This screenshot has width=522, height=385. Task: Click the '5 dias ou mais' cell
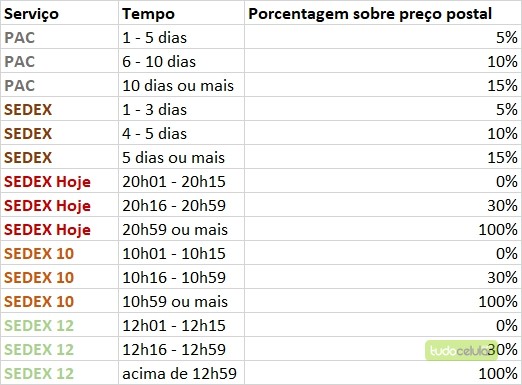(x=181, y=157)
